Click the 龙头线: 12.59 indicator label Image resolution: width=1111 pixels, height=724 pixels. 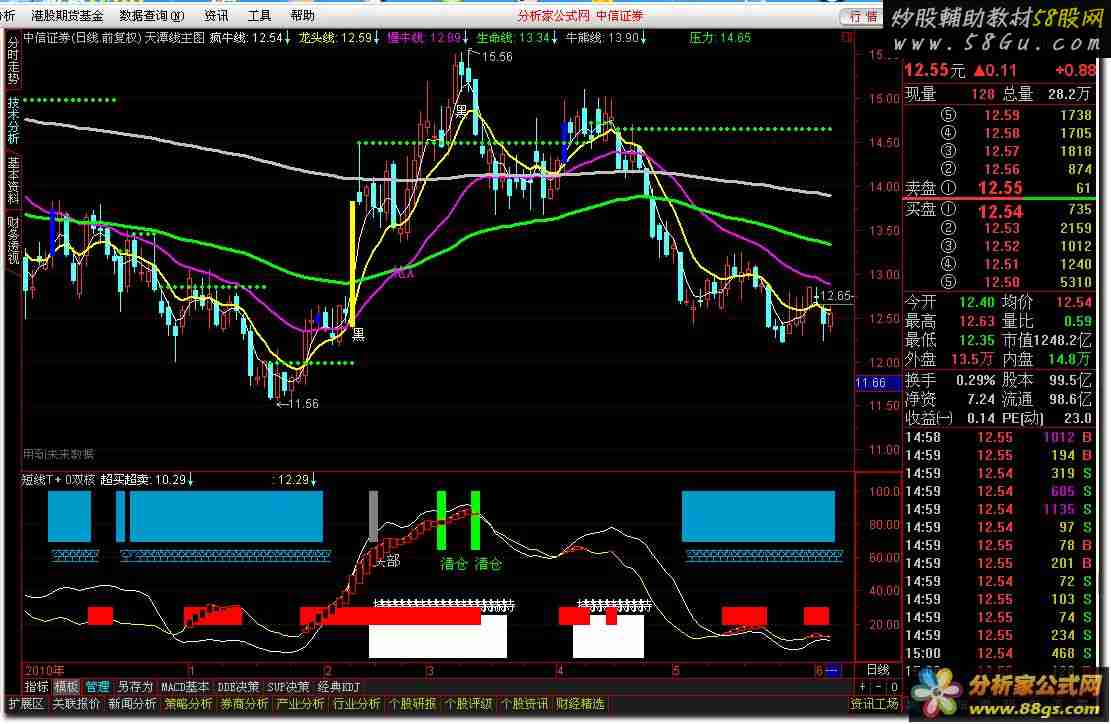point(339,38)
